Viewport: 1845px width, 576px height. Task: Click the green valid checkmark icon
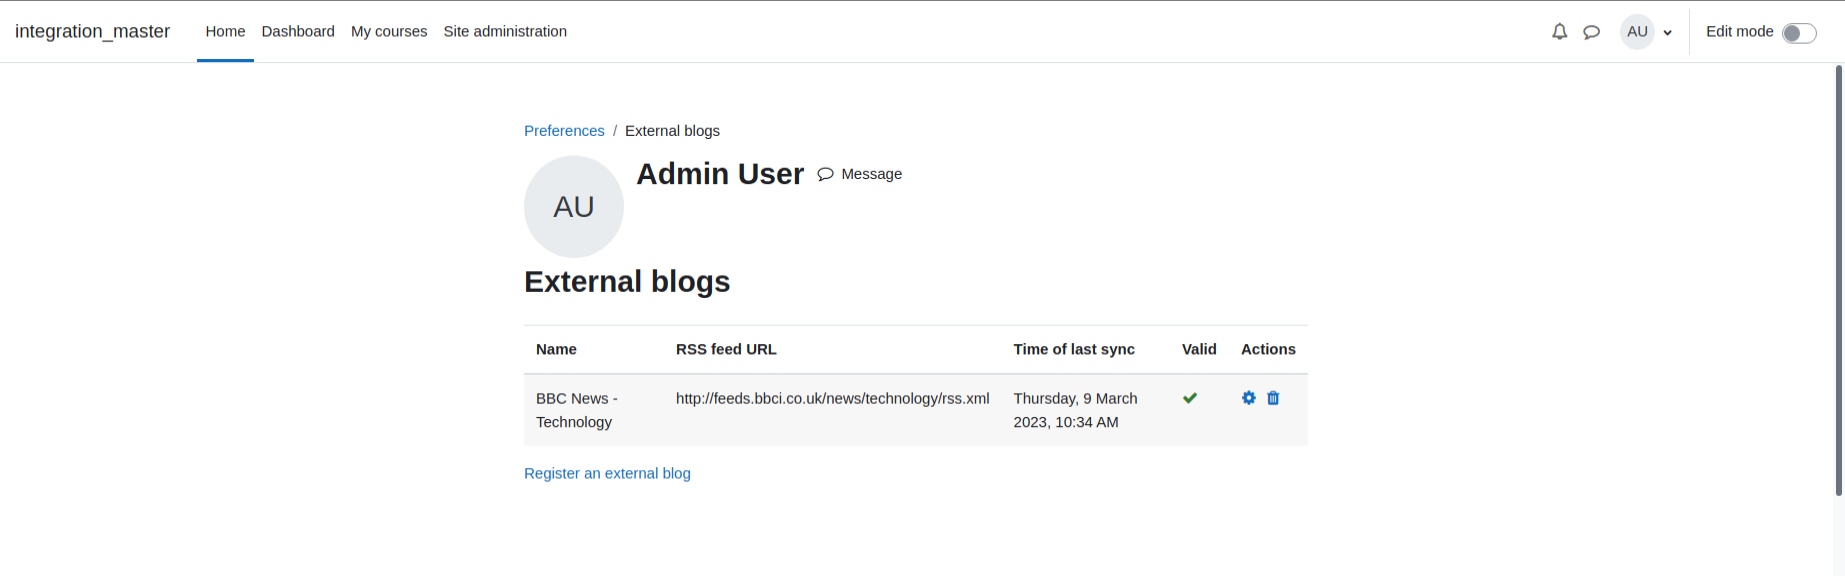[1190, 398]
